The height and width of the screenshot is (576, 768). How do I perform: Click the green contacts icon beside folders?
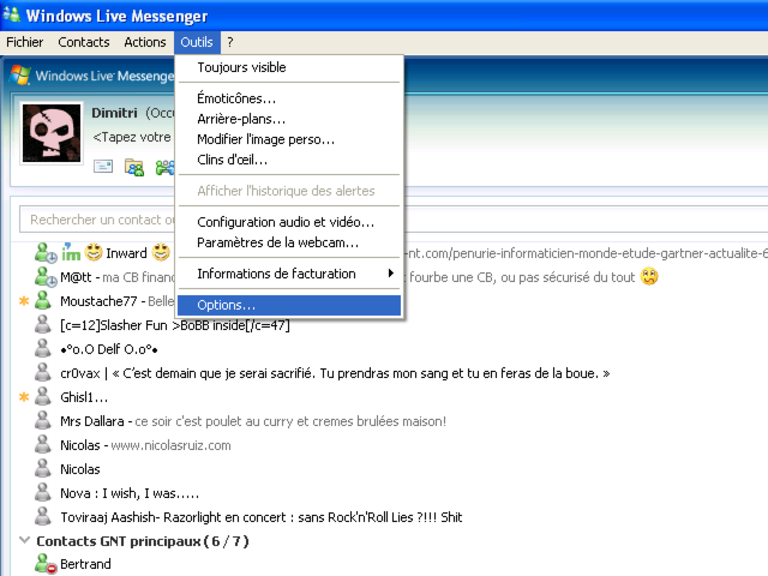point(165,168)
